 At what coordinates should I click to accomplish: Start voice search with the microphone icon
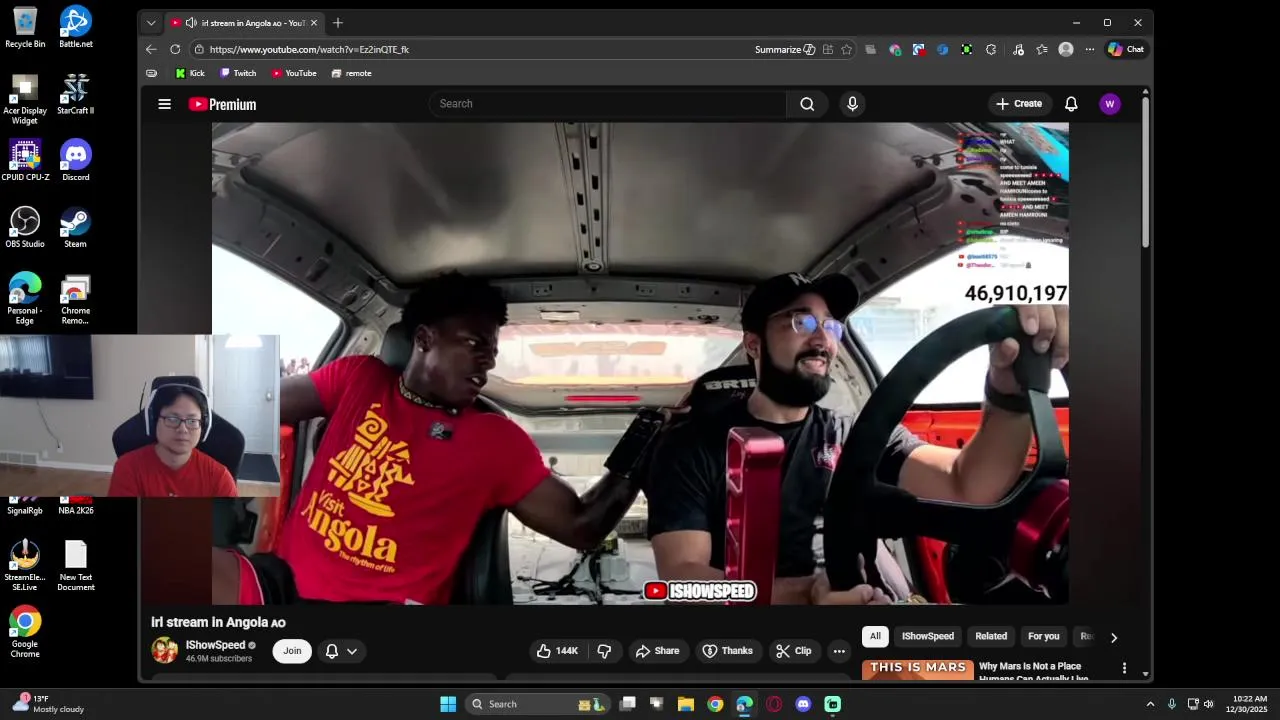coord(852,104)
